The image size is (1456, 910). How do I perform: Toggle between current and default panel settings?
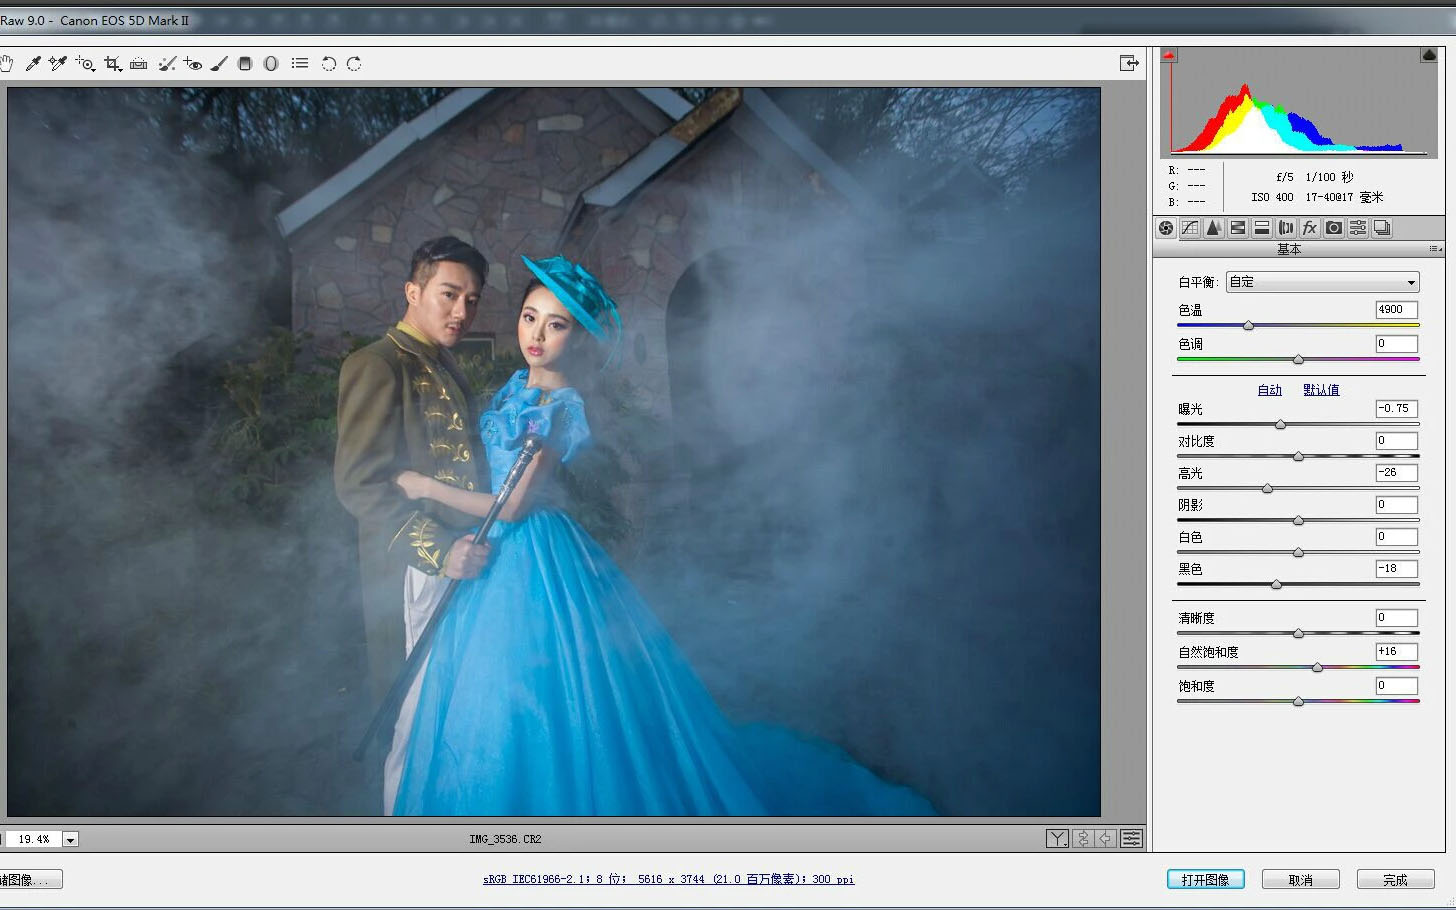(x=1131, y=839)
